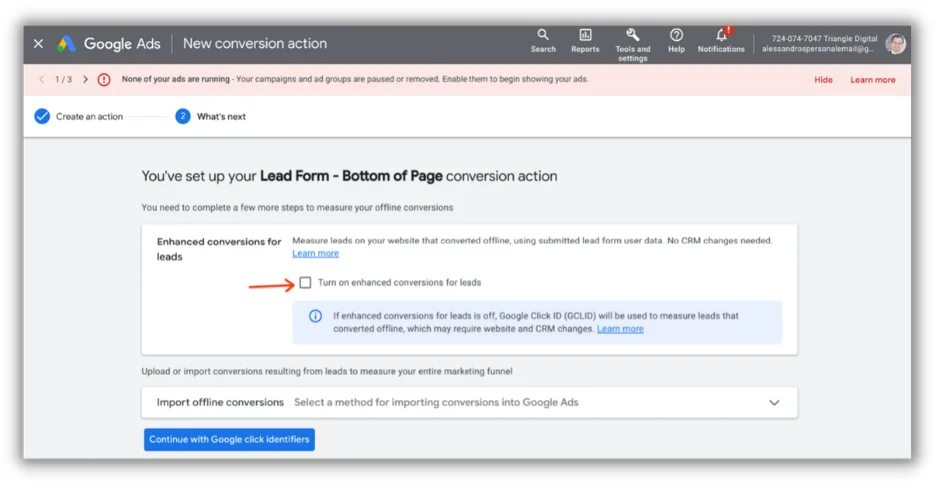Click the New conversion action title
Image resolution: width=936 pixels, height=489 pixels.
click(x=255, y=44)
